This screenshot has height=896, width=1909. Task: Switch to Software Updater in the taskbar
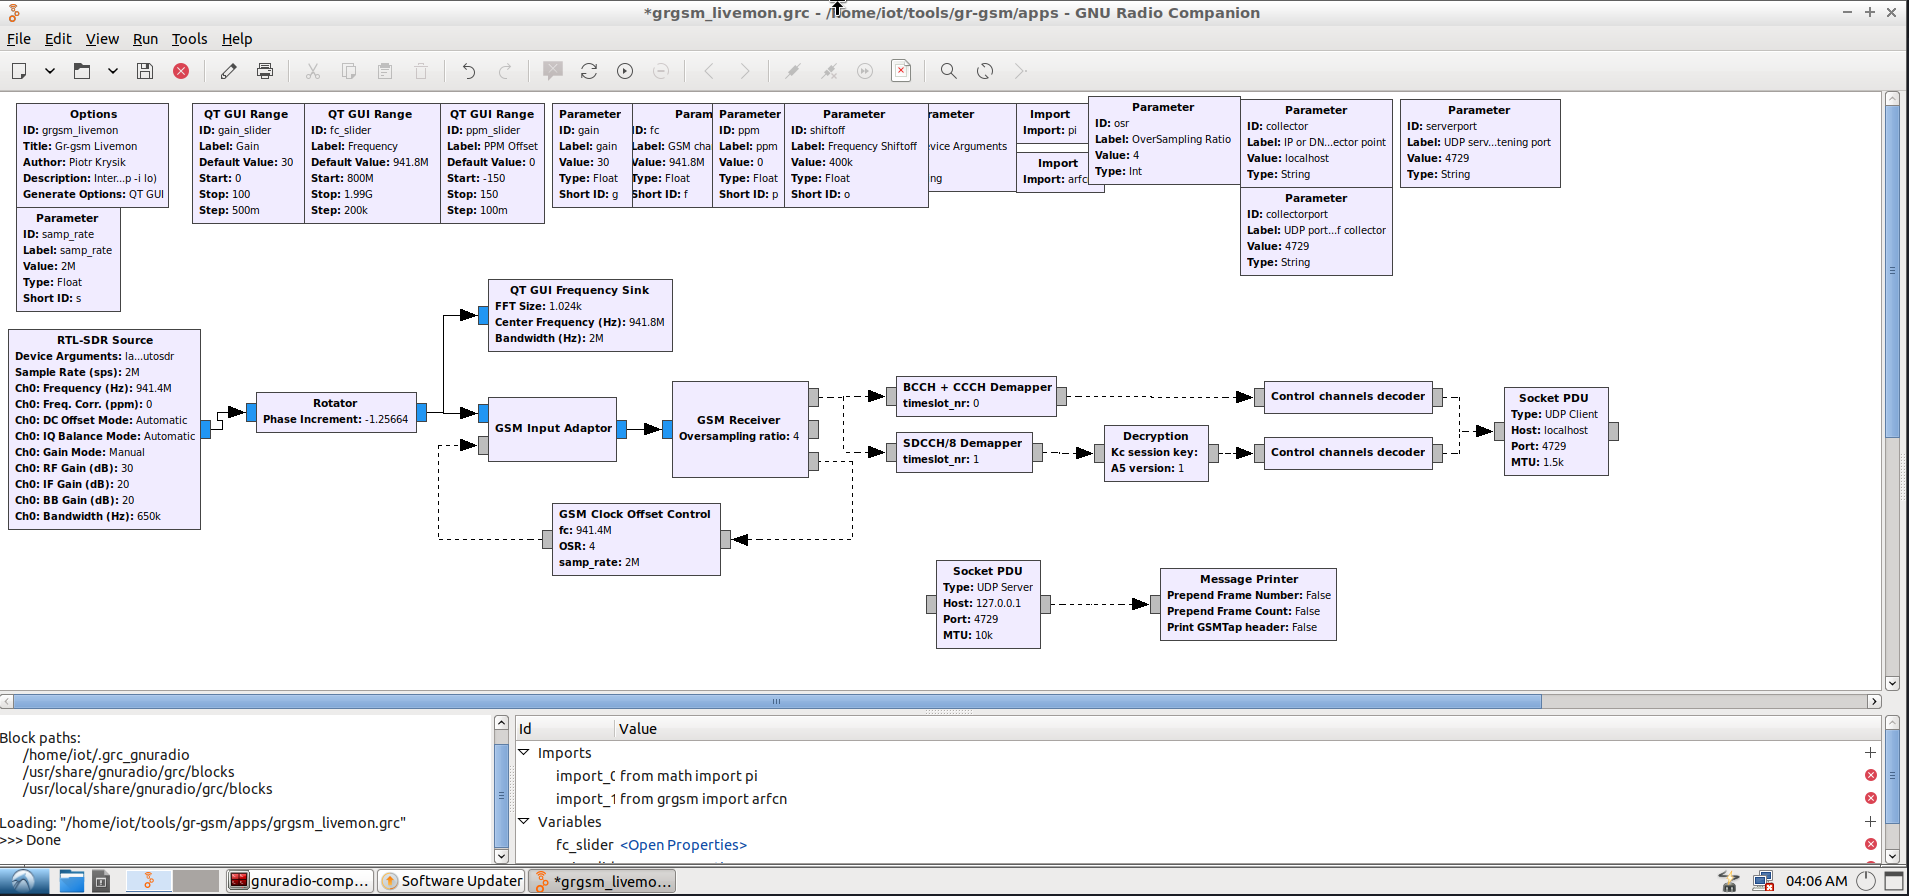tap(451, 881)
